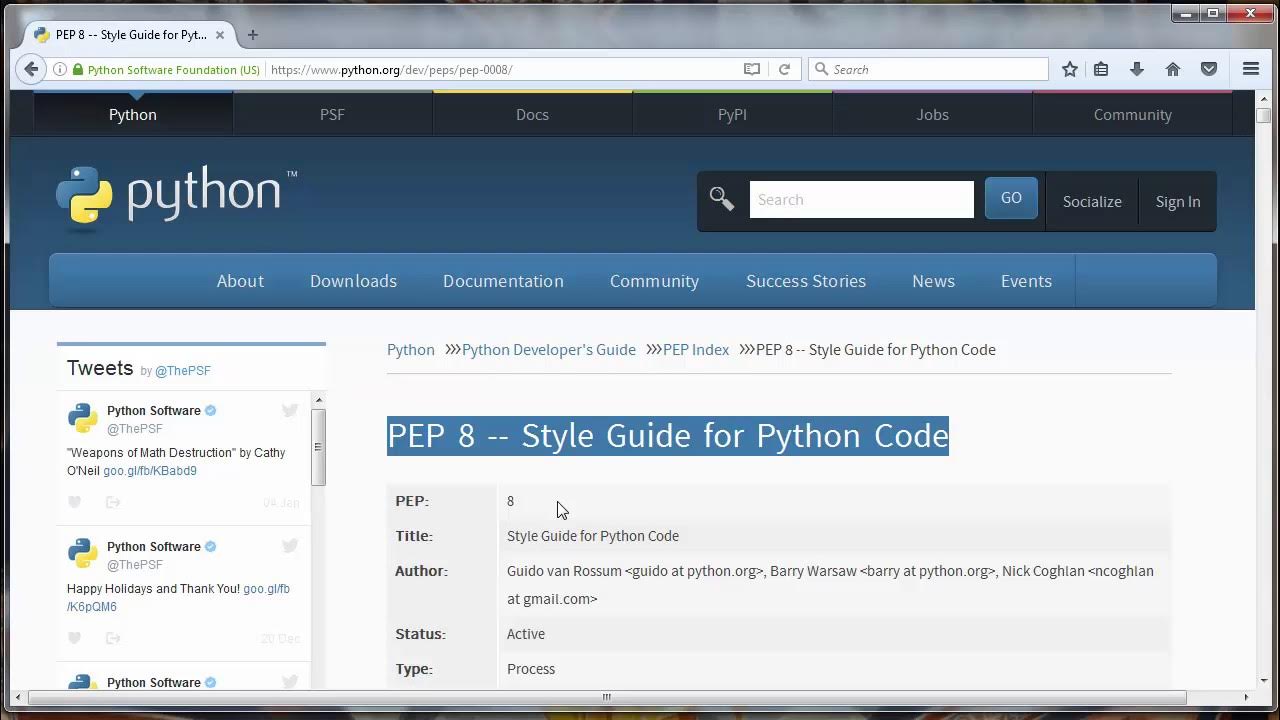Click the browser Back arrow button

coord(31,69)
